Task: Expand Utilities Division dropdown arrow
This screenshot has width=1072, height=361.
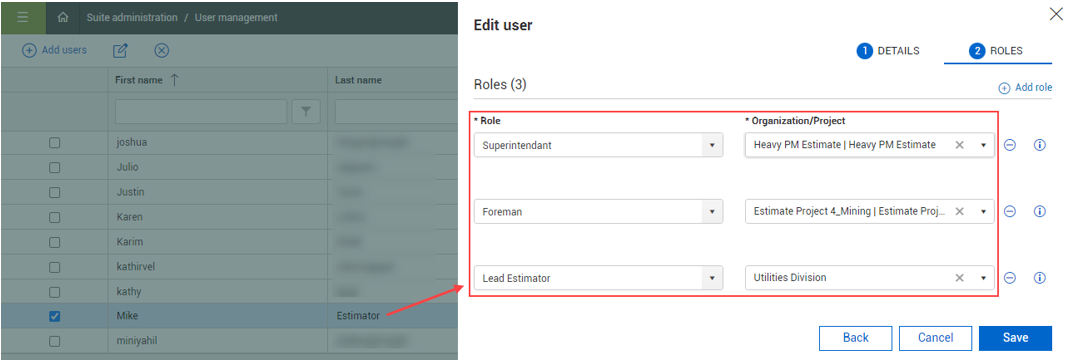Action: tap(983, 278)
